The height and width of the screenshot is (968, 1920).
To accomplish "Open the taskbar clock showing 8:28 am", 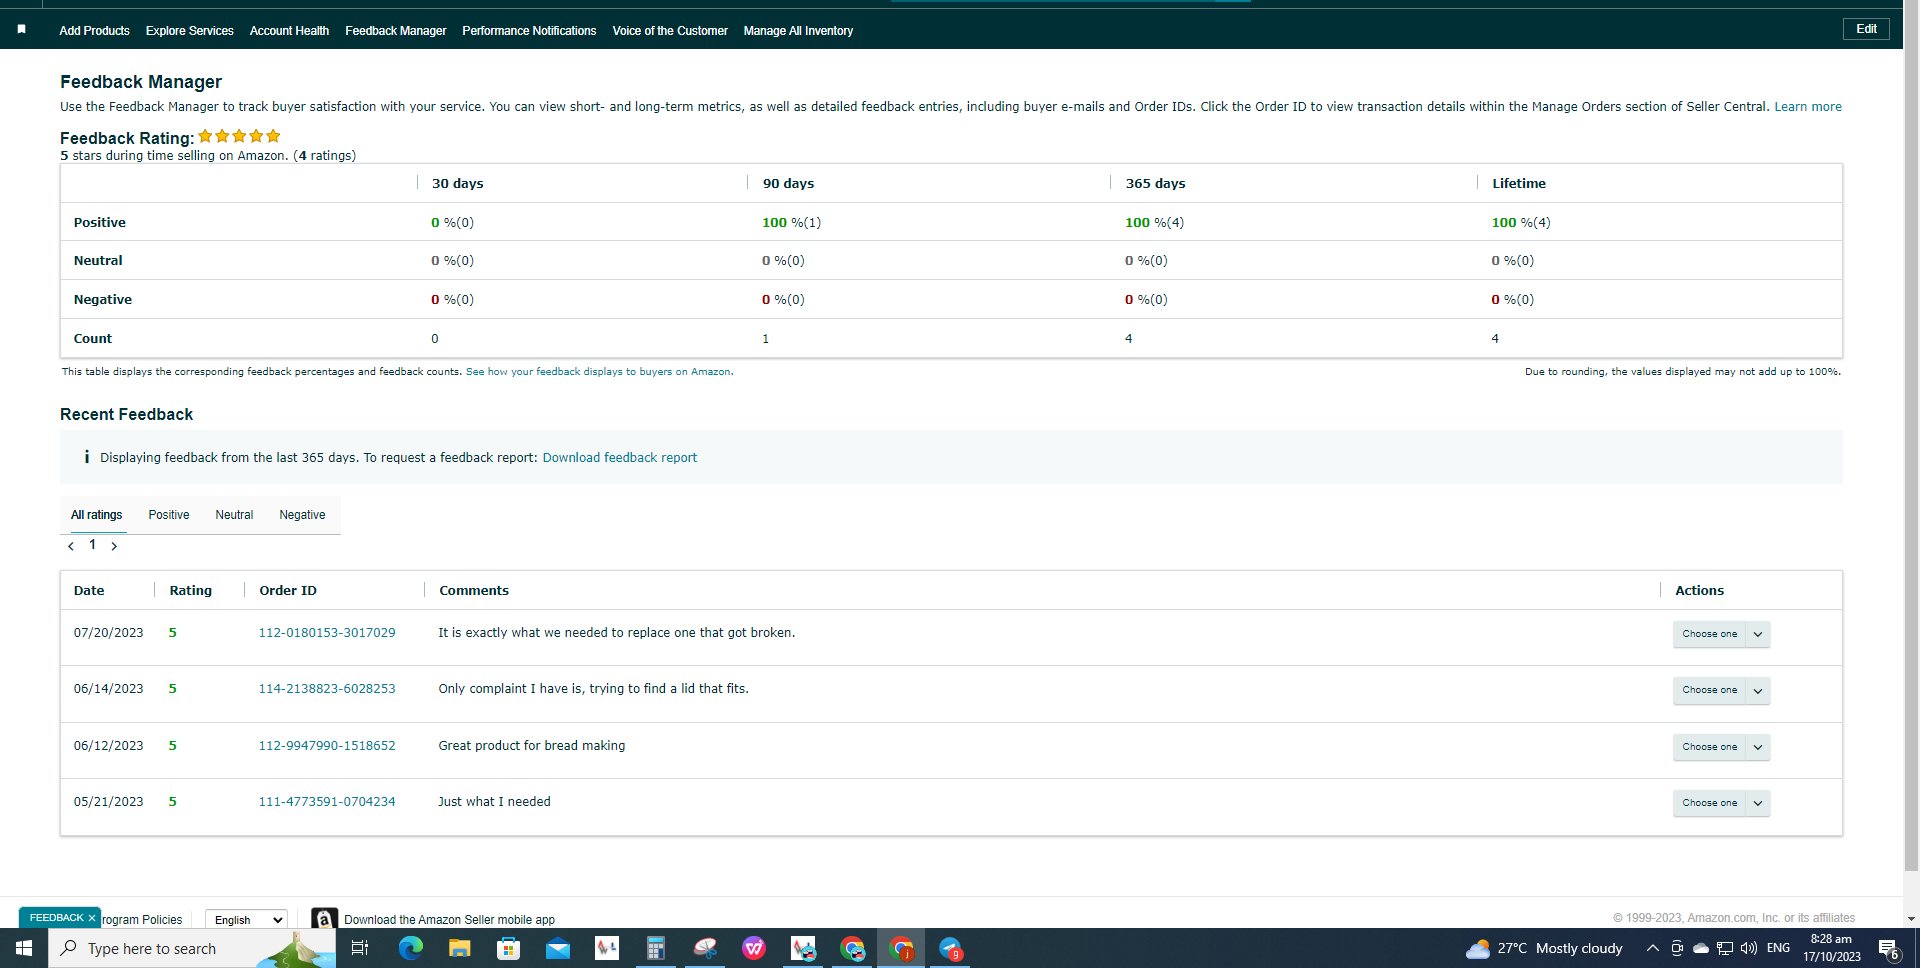I will coord(1832,948).
